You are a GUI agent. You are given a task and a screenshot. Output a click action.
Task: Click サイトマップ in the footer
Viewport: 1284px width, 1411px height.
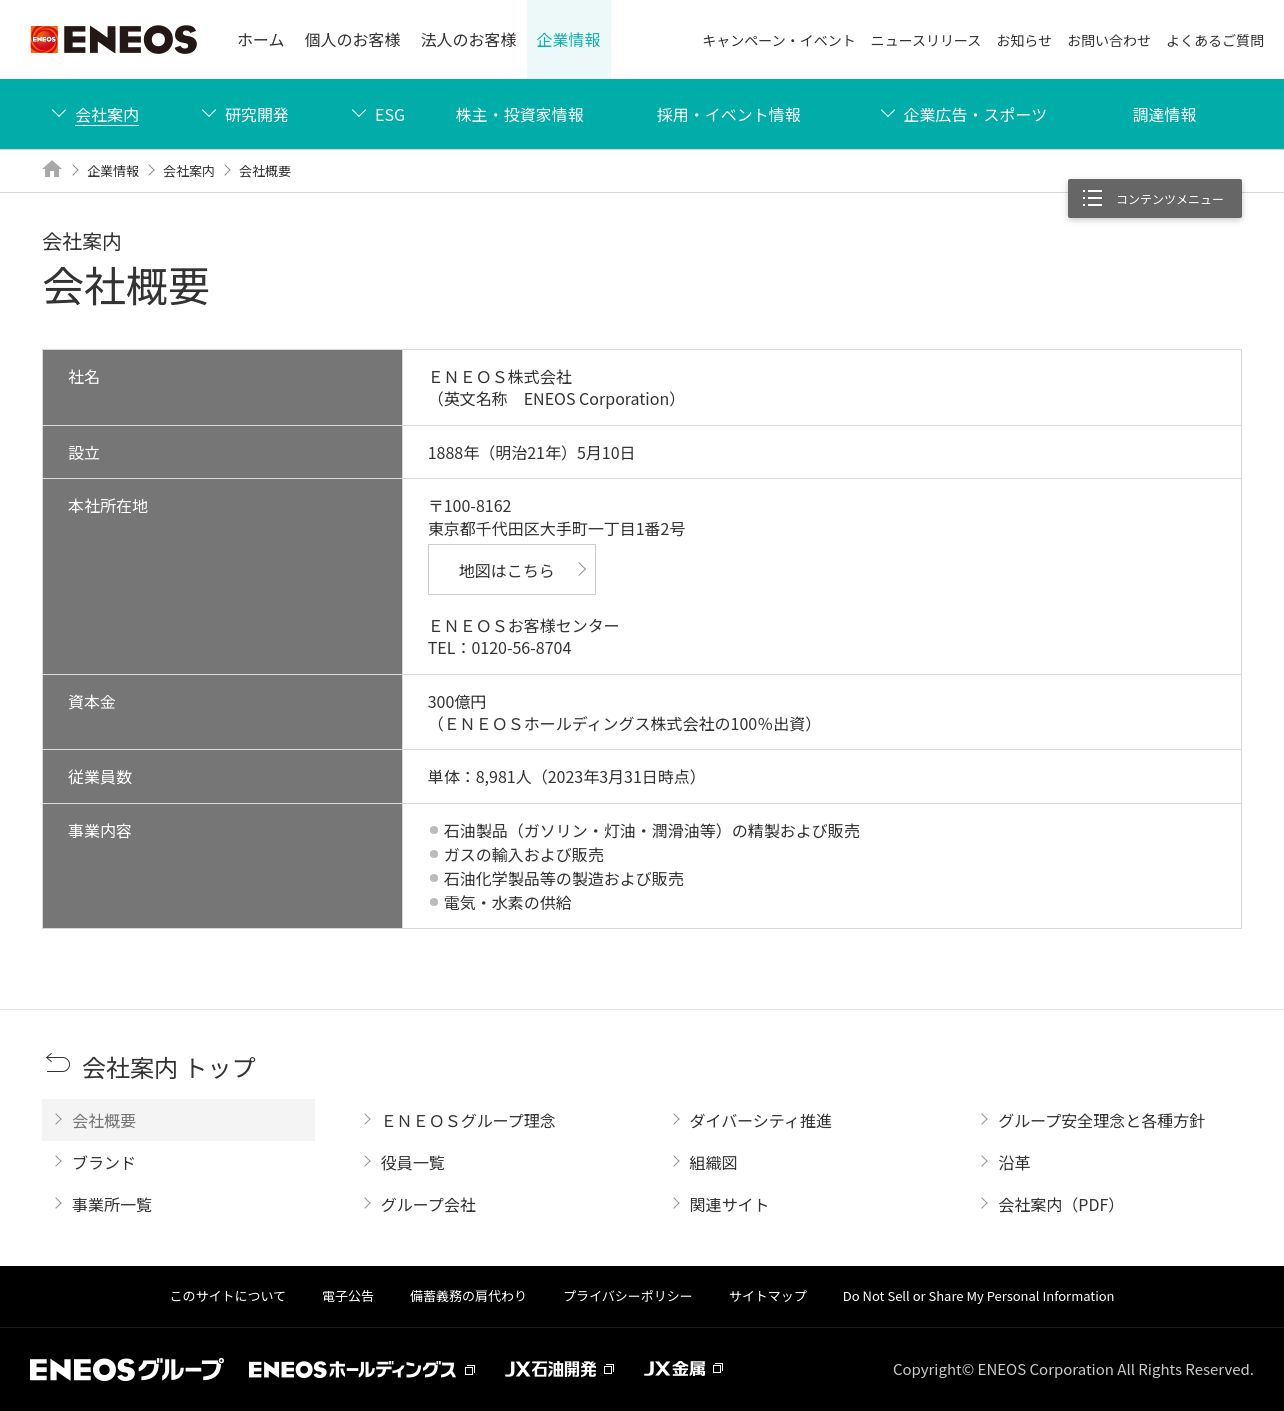pos(768,1296)
